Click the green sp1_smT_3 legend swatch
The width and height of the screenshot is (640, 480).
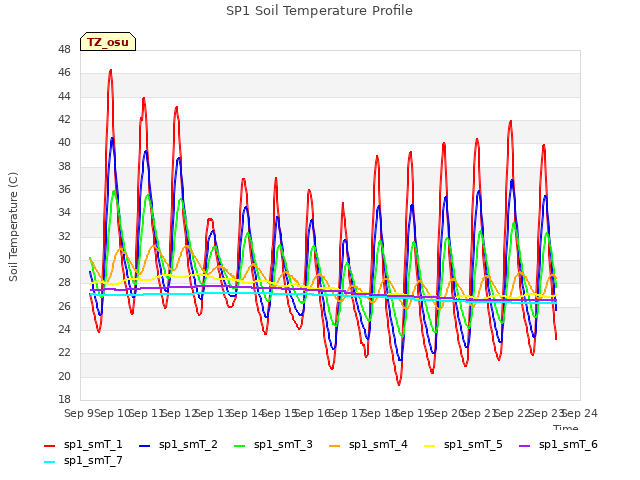pos(239,446)
